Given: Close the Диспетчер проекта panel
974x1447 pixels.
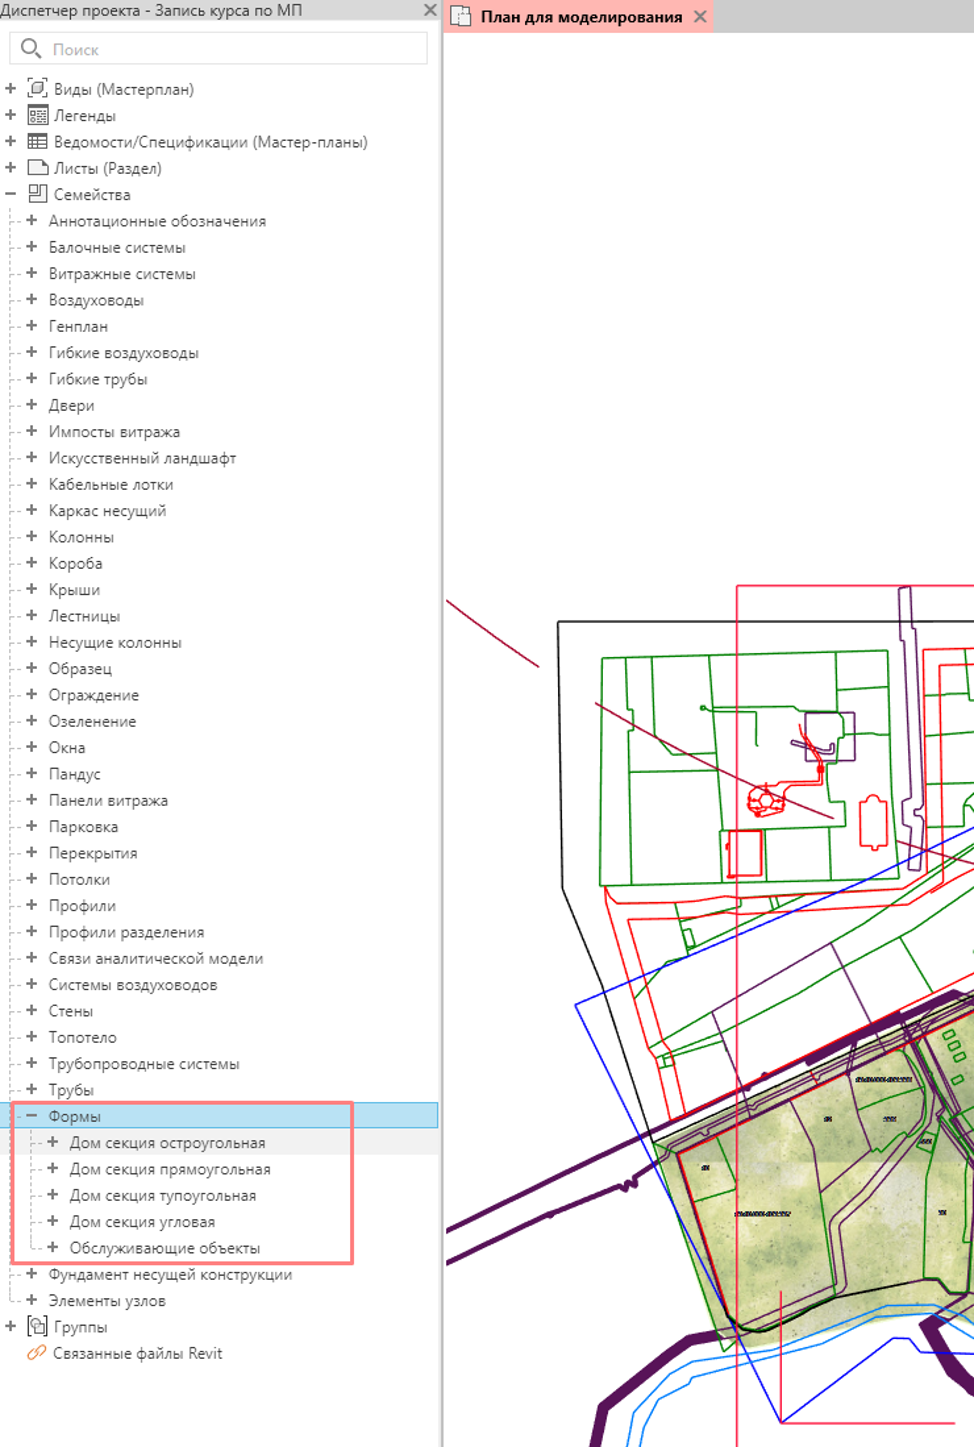Looking at the screenshot, I should (430, 10).
